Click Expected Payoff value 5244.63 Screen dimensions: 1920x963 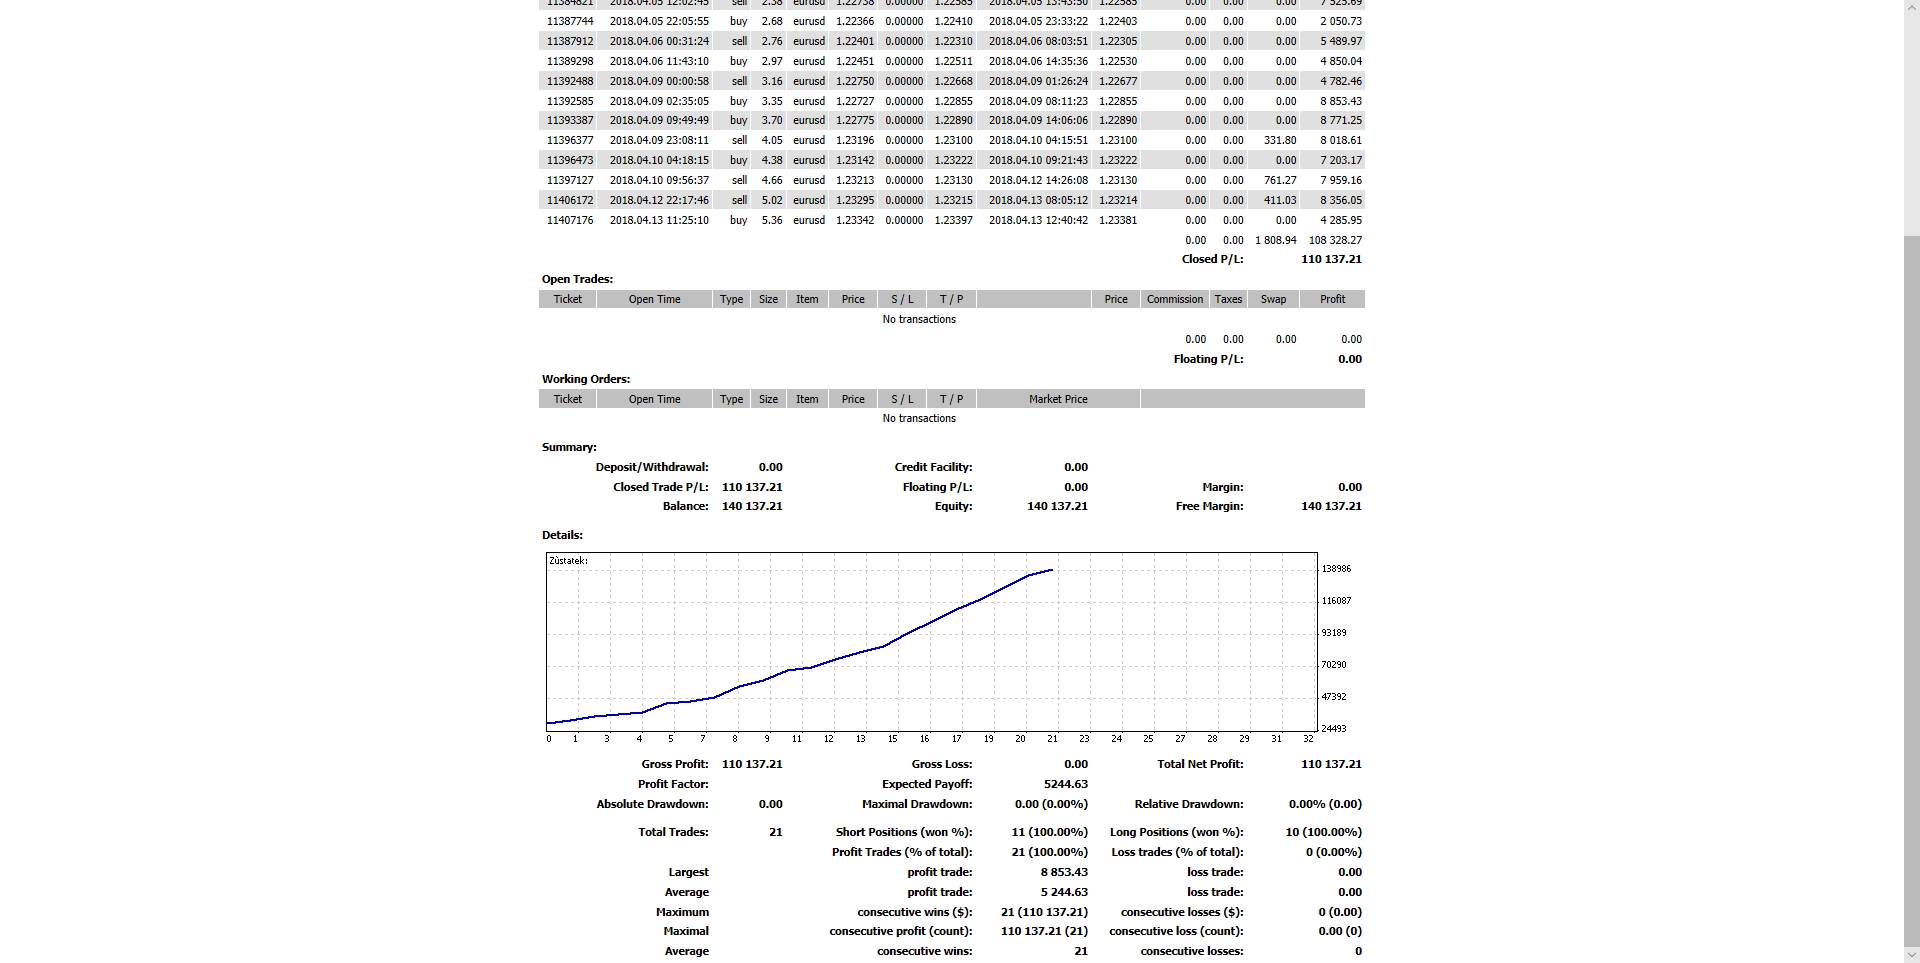coord(1066,784)
